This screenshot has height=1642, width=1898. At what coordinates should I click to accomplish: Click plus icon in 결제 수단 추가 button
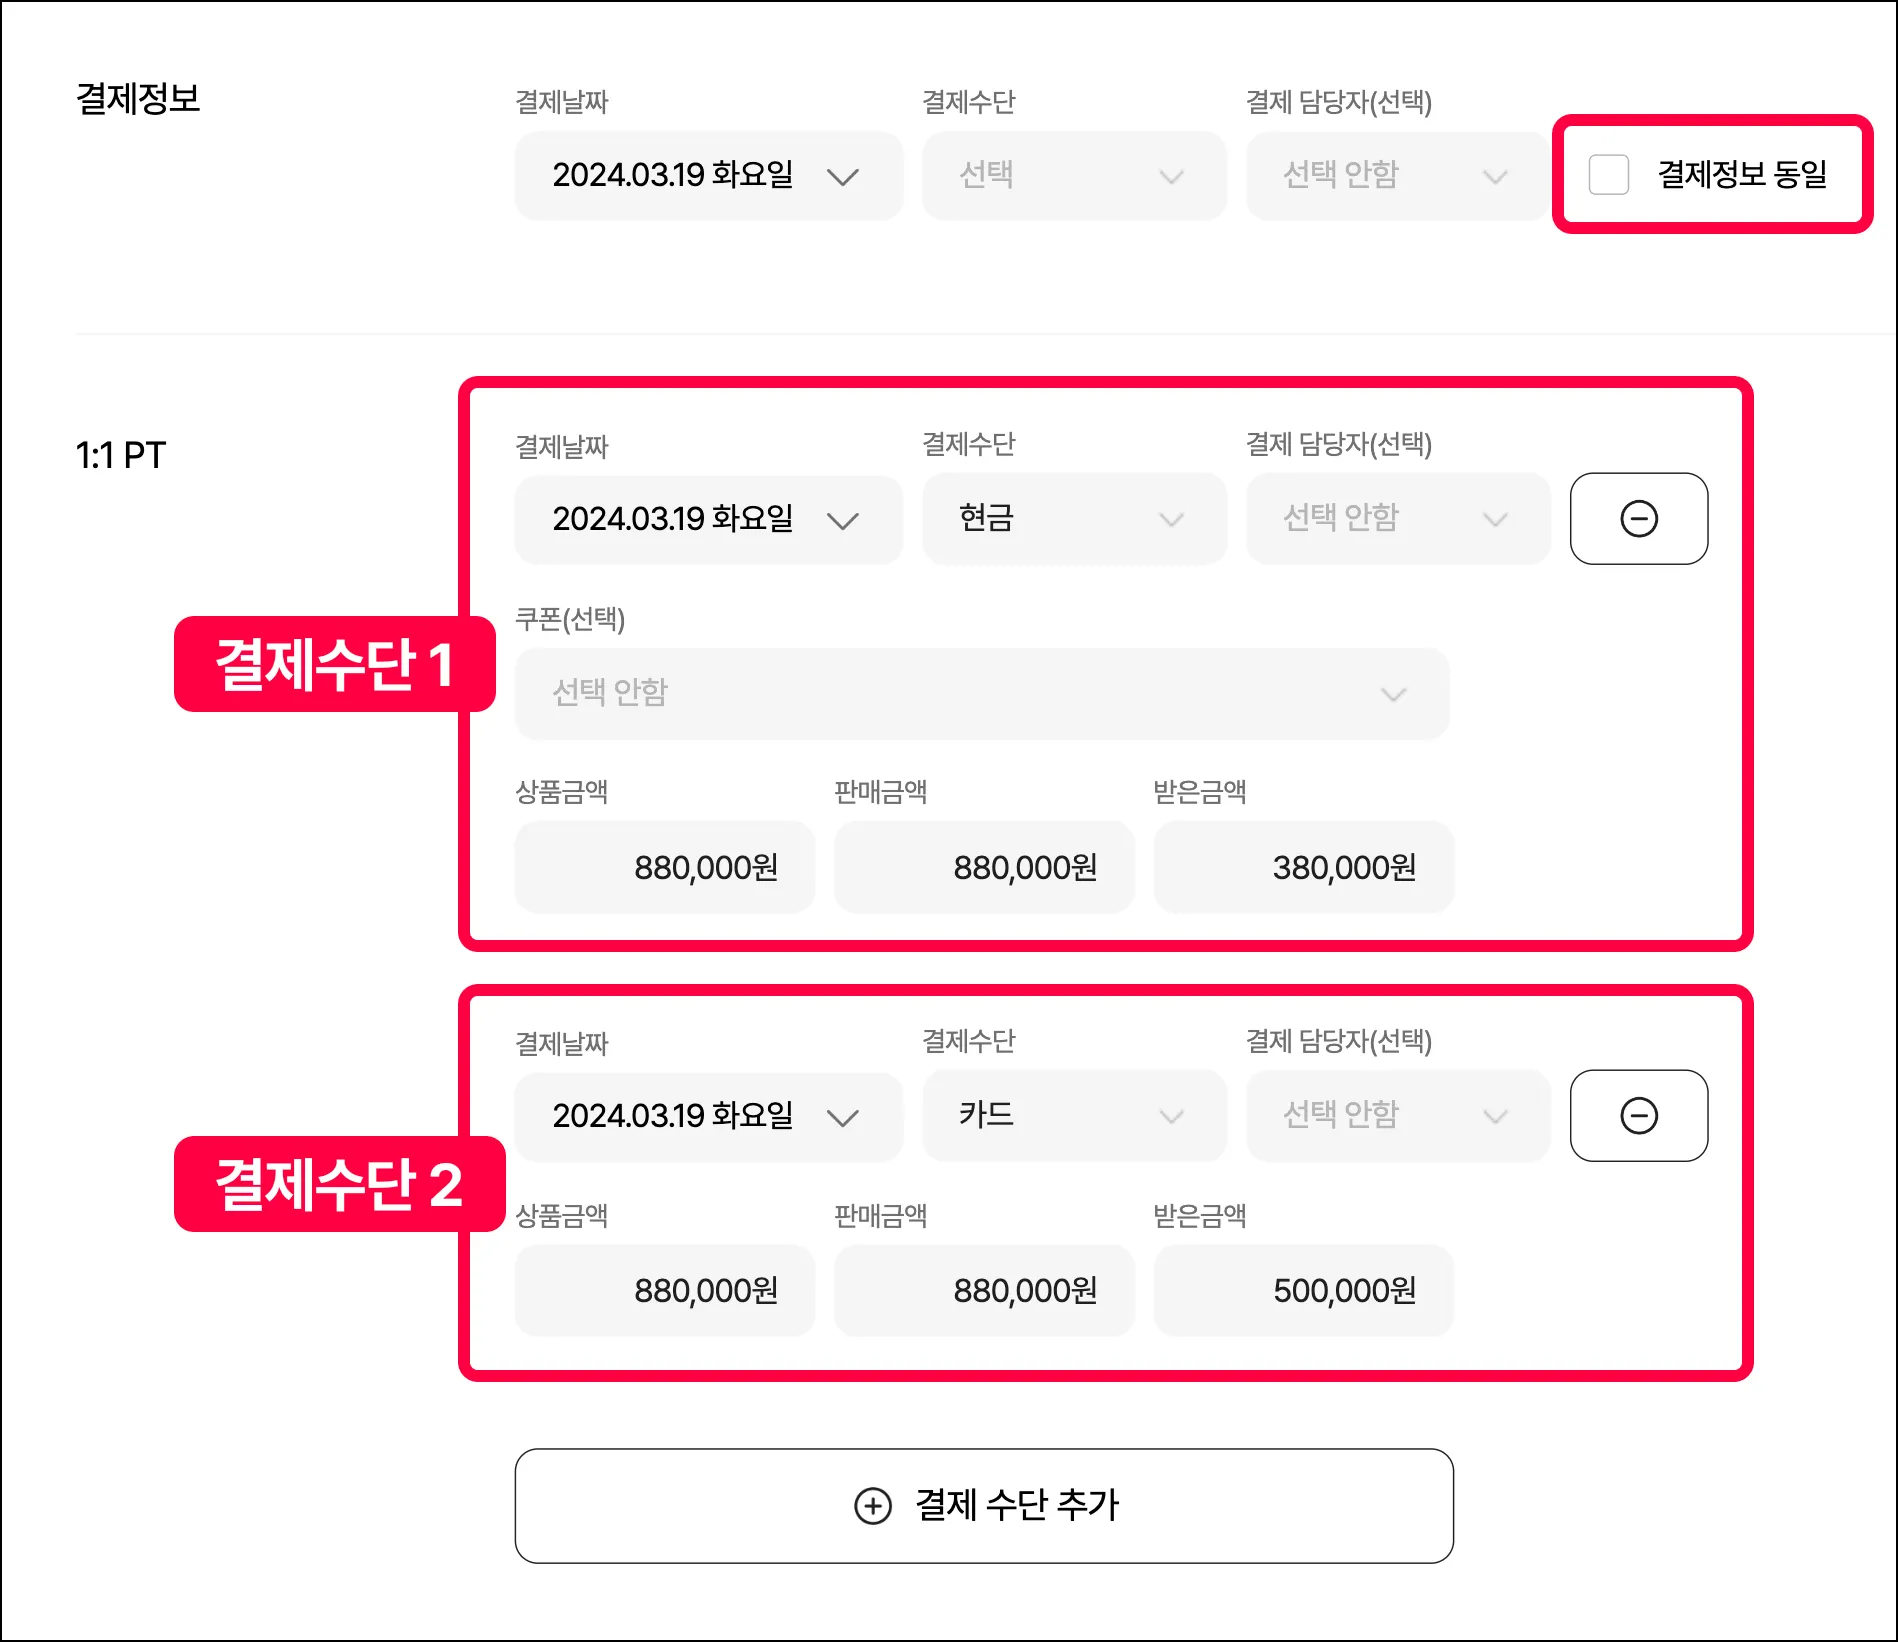click(872, 1505)
